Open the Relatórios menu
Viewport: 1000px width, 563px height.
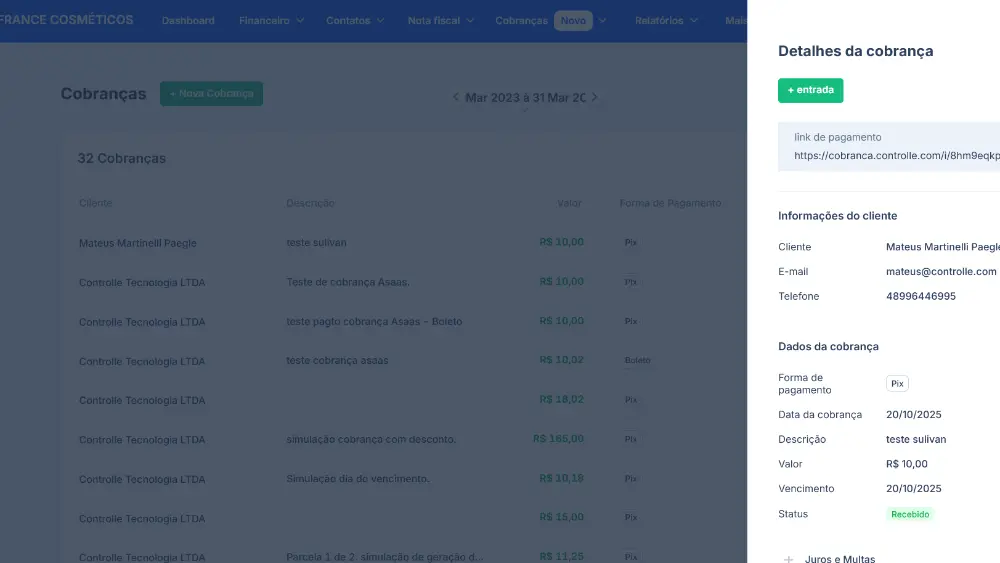pos(659,20)
